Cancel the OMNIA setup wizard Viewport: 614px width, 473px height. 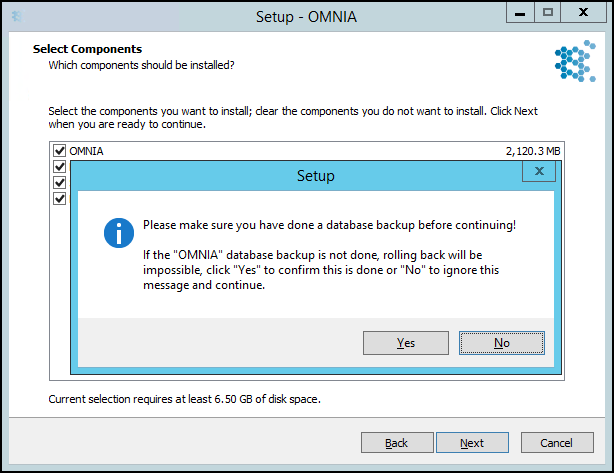click(x=557, y=443)
